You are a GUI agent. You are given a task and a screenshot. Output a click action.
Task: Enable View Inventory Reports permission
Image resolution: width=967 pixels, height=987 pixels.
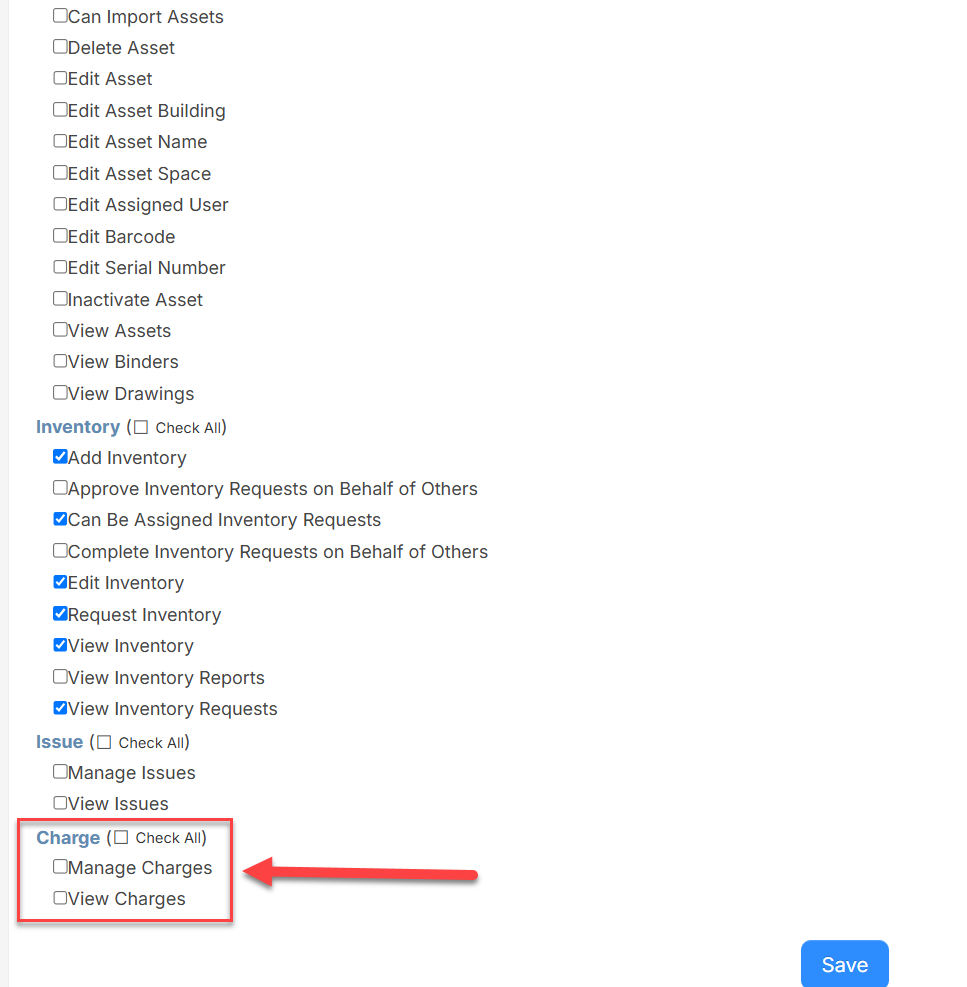click(60, 676)
